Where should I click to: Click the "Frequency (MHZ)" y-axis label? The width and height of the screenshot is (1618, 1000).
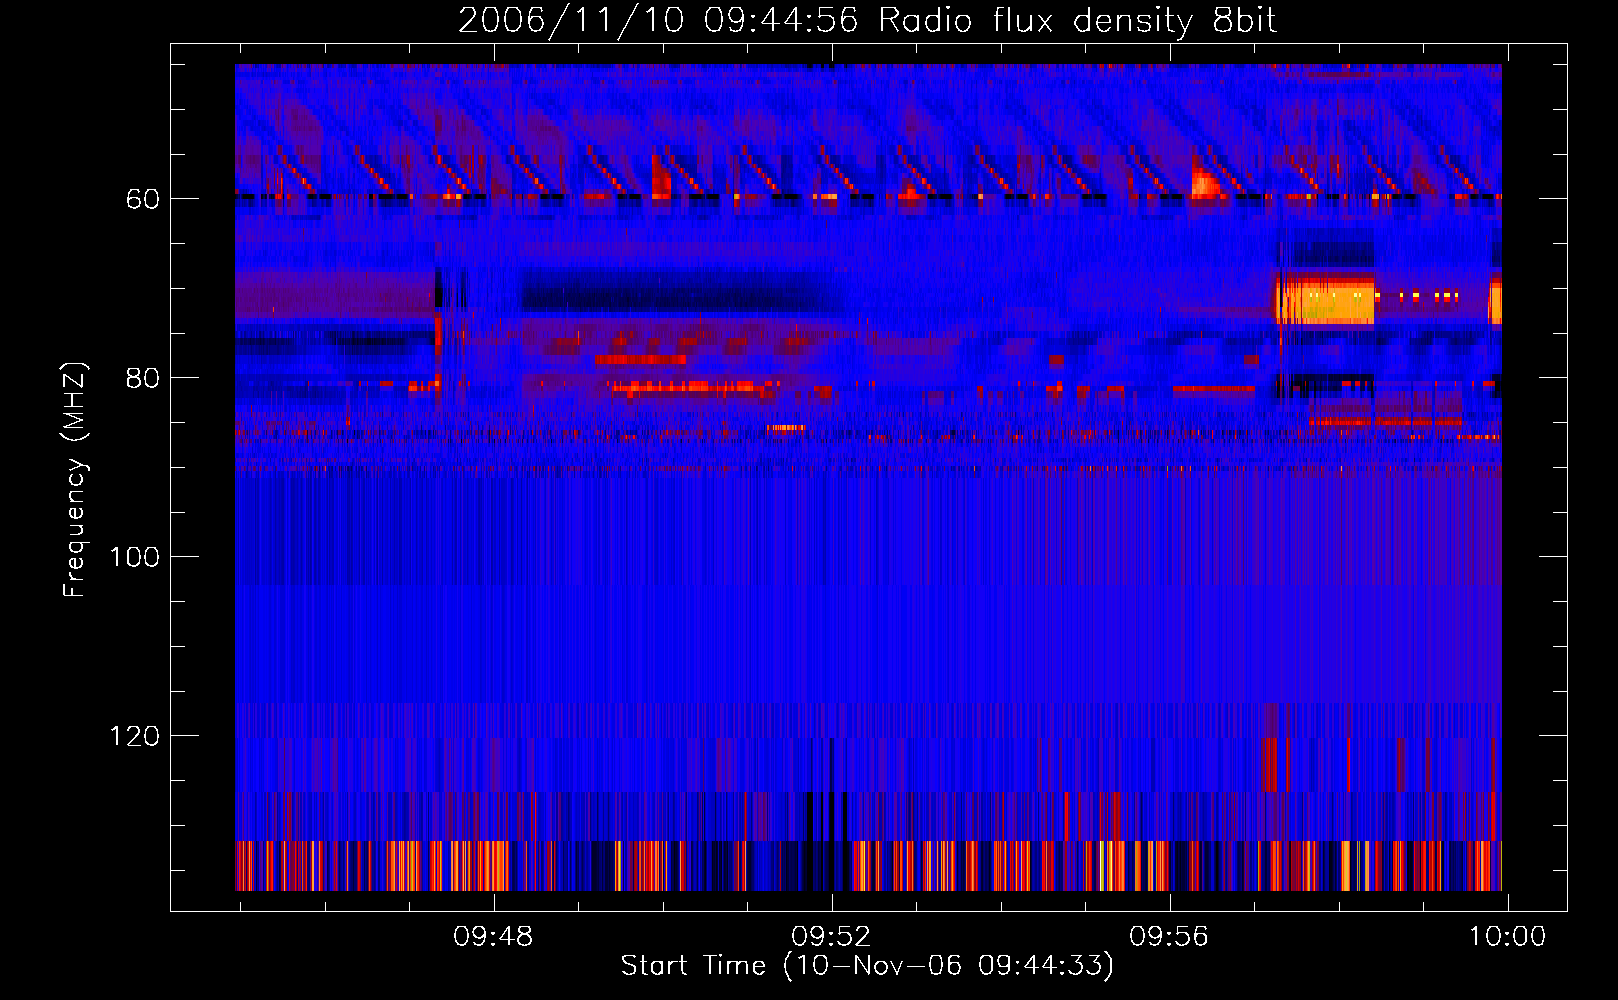click(x=75, y=480)
